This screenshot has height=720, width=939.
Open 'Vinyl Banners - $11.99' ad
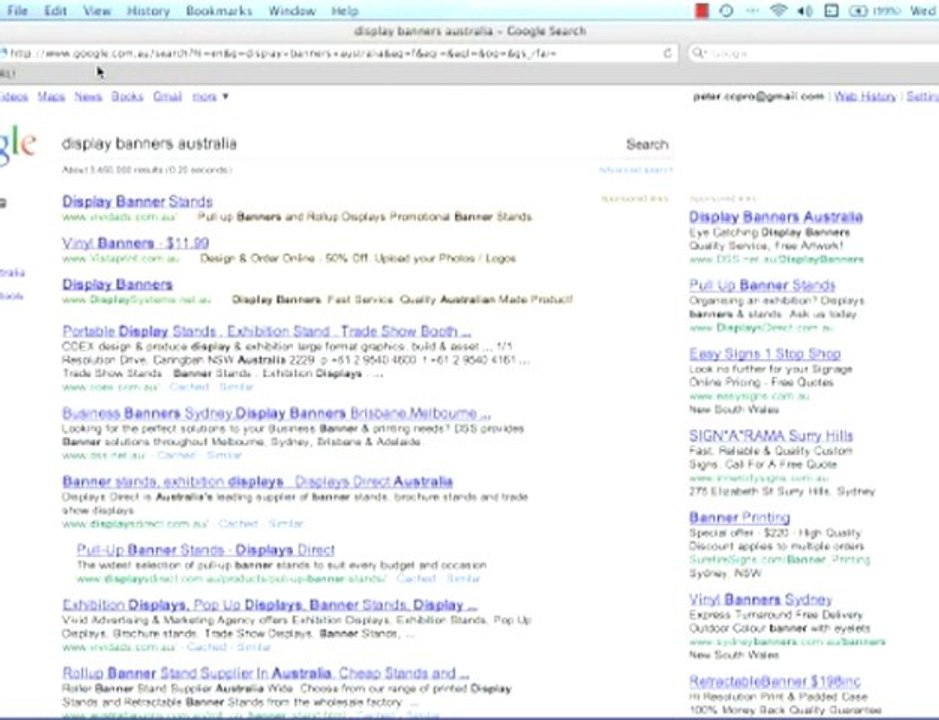click(135, 243)
